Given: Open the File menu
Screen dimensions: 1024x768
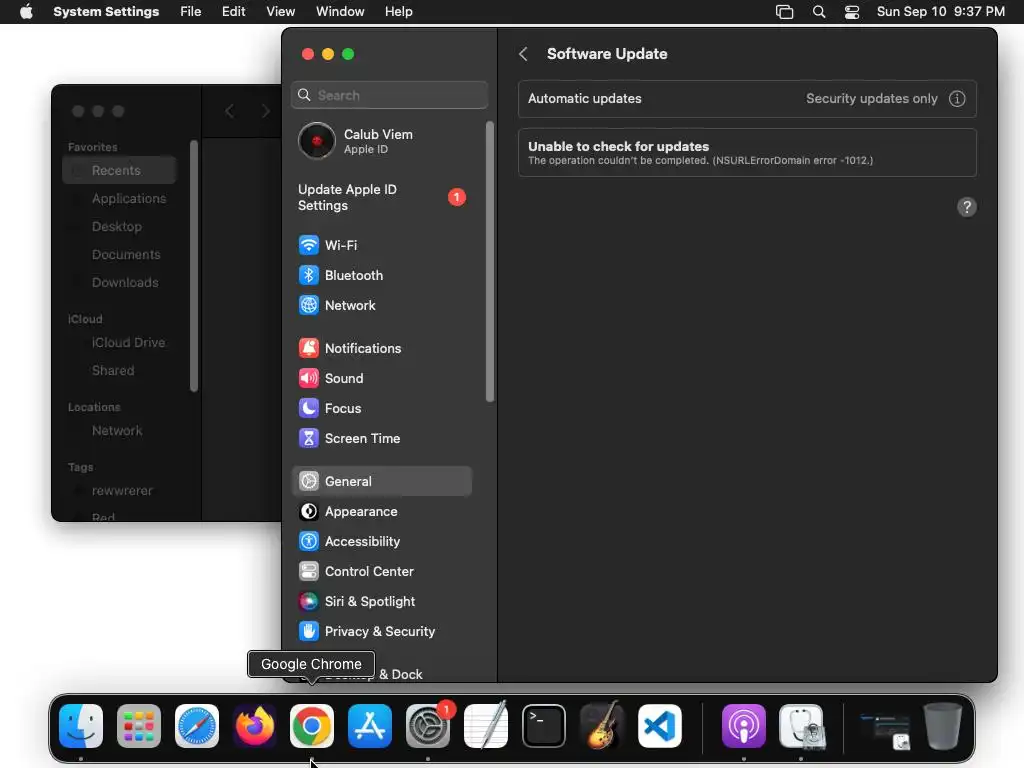Looking at the screenshot, I should click(x=191, y=12).
